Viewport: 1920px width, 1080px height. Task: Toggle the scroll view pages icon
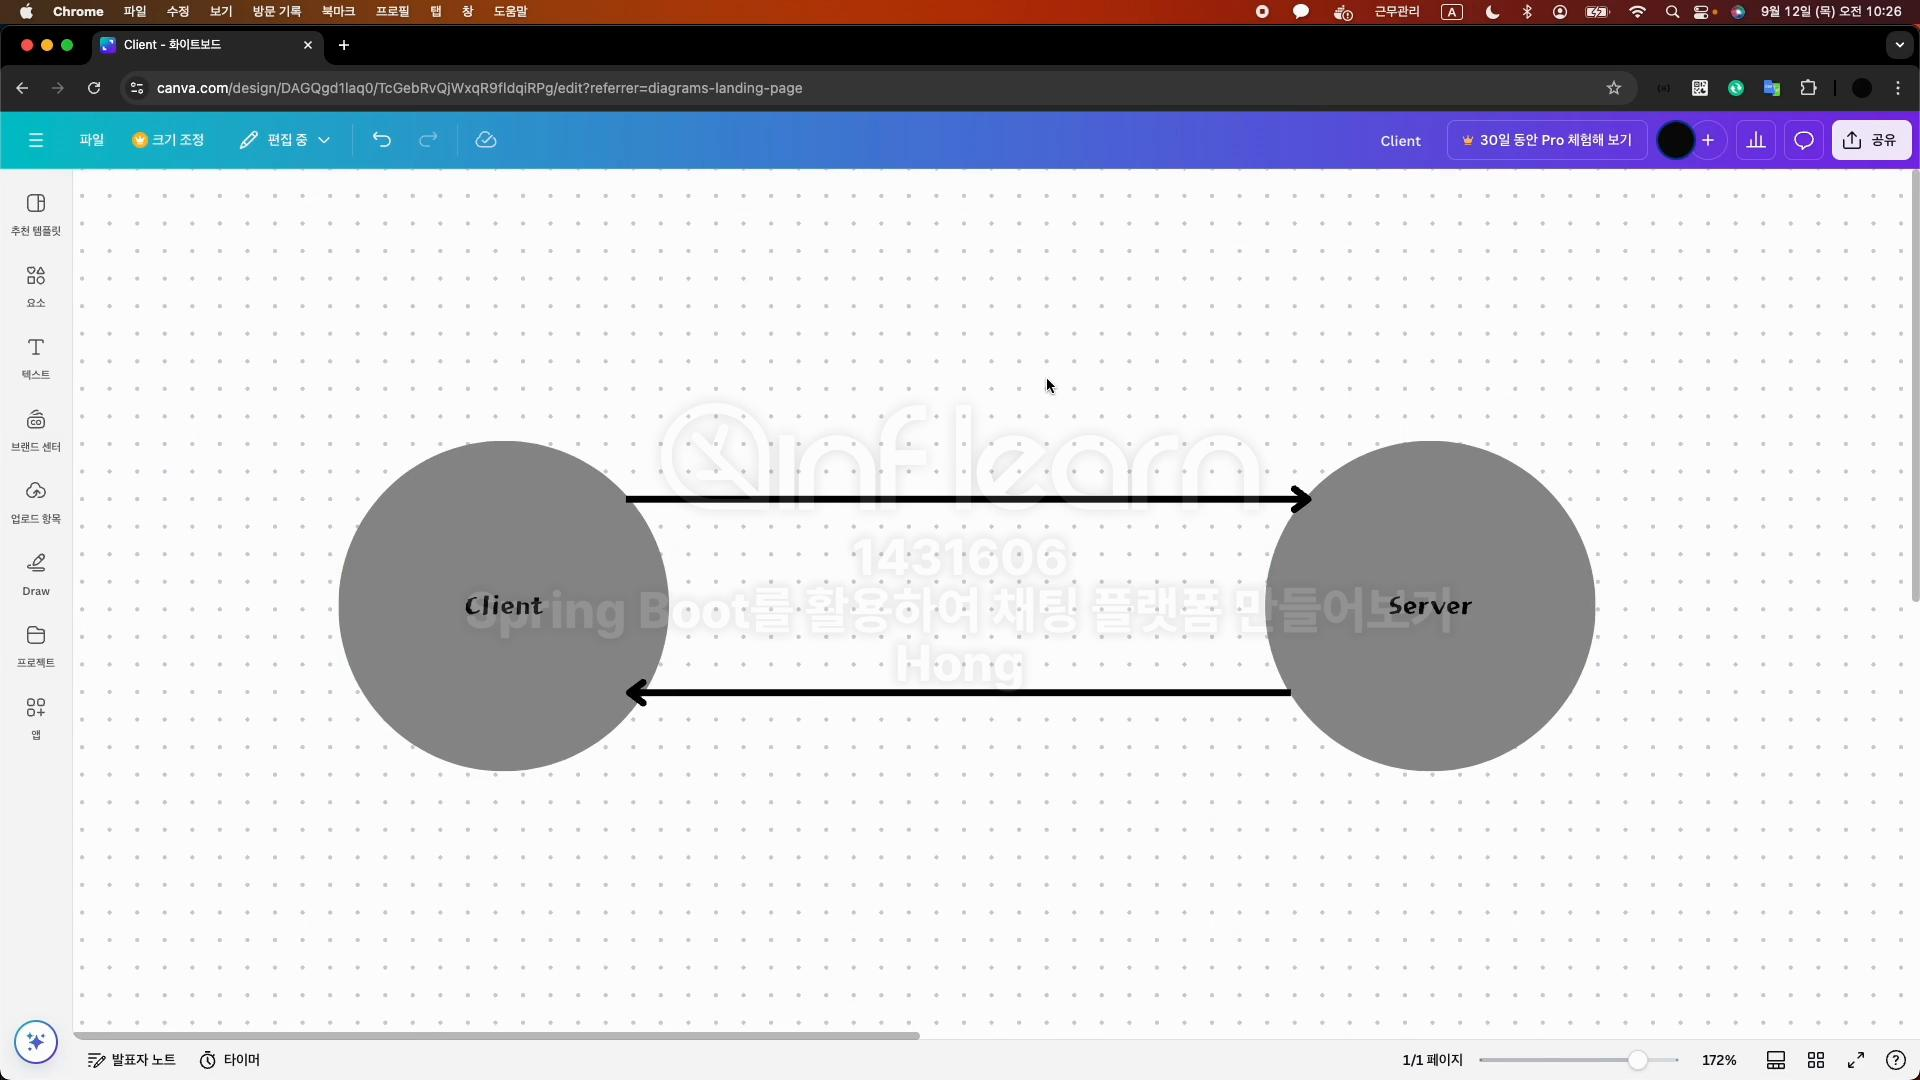tap(1776, 1060)
